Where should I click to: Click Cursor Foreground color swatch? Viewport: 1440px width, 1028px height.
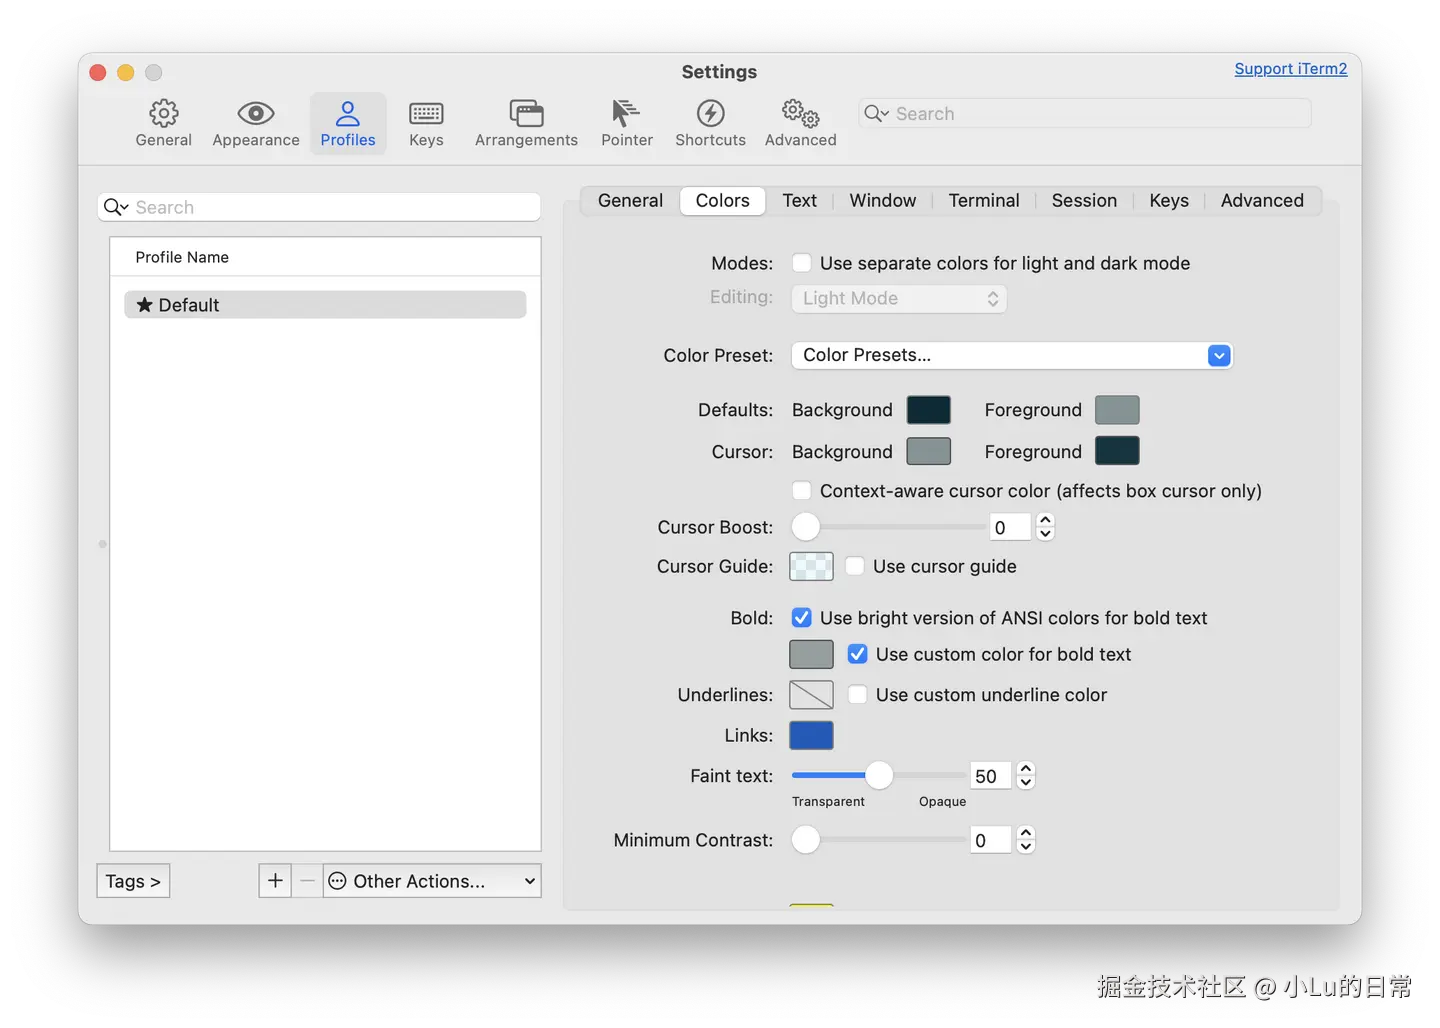coord(1117,451)
